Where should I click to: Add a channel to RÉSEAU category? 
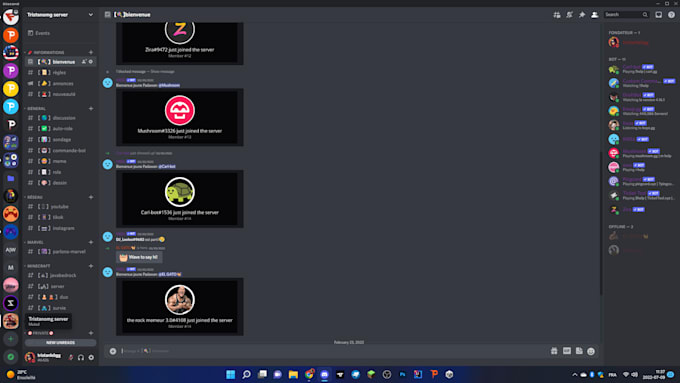click(91, 197)
